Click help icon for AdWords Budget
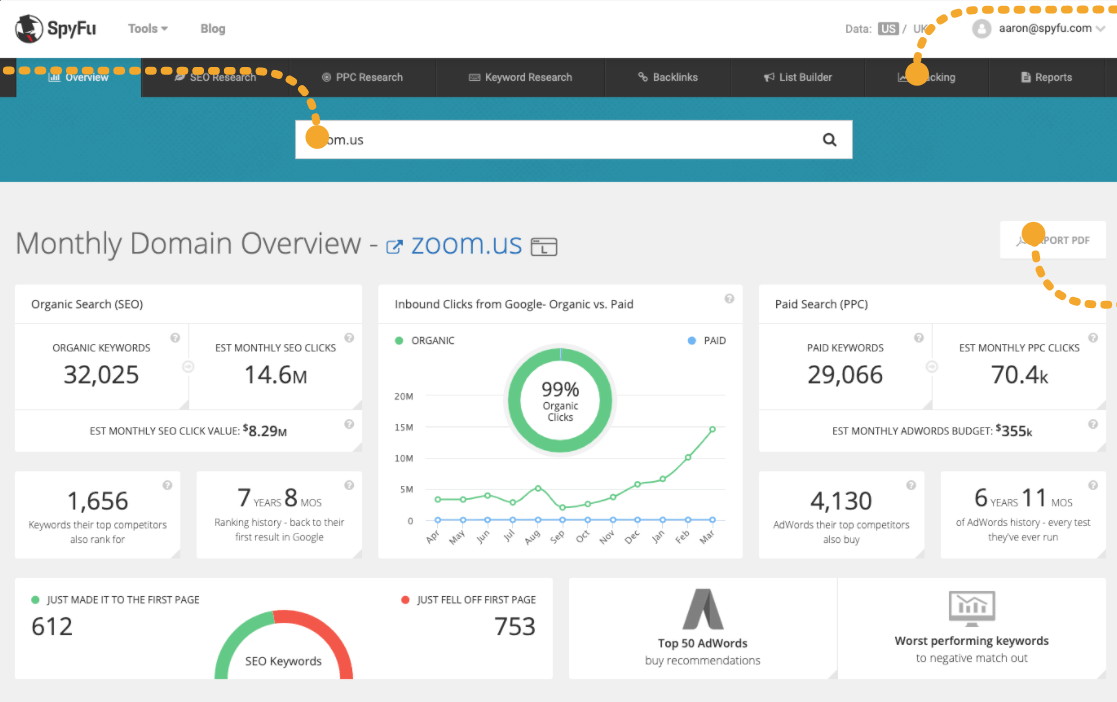1117x702 pixels. coord(1093,424)
